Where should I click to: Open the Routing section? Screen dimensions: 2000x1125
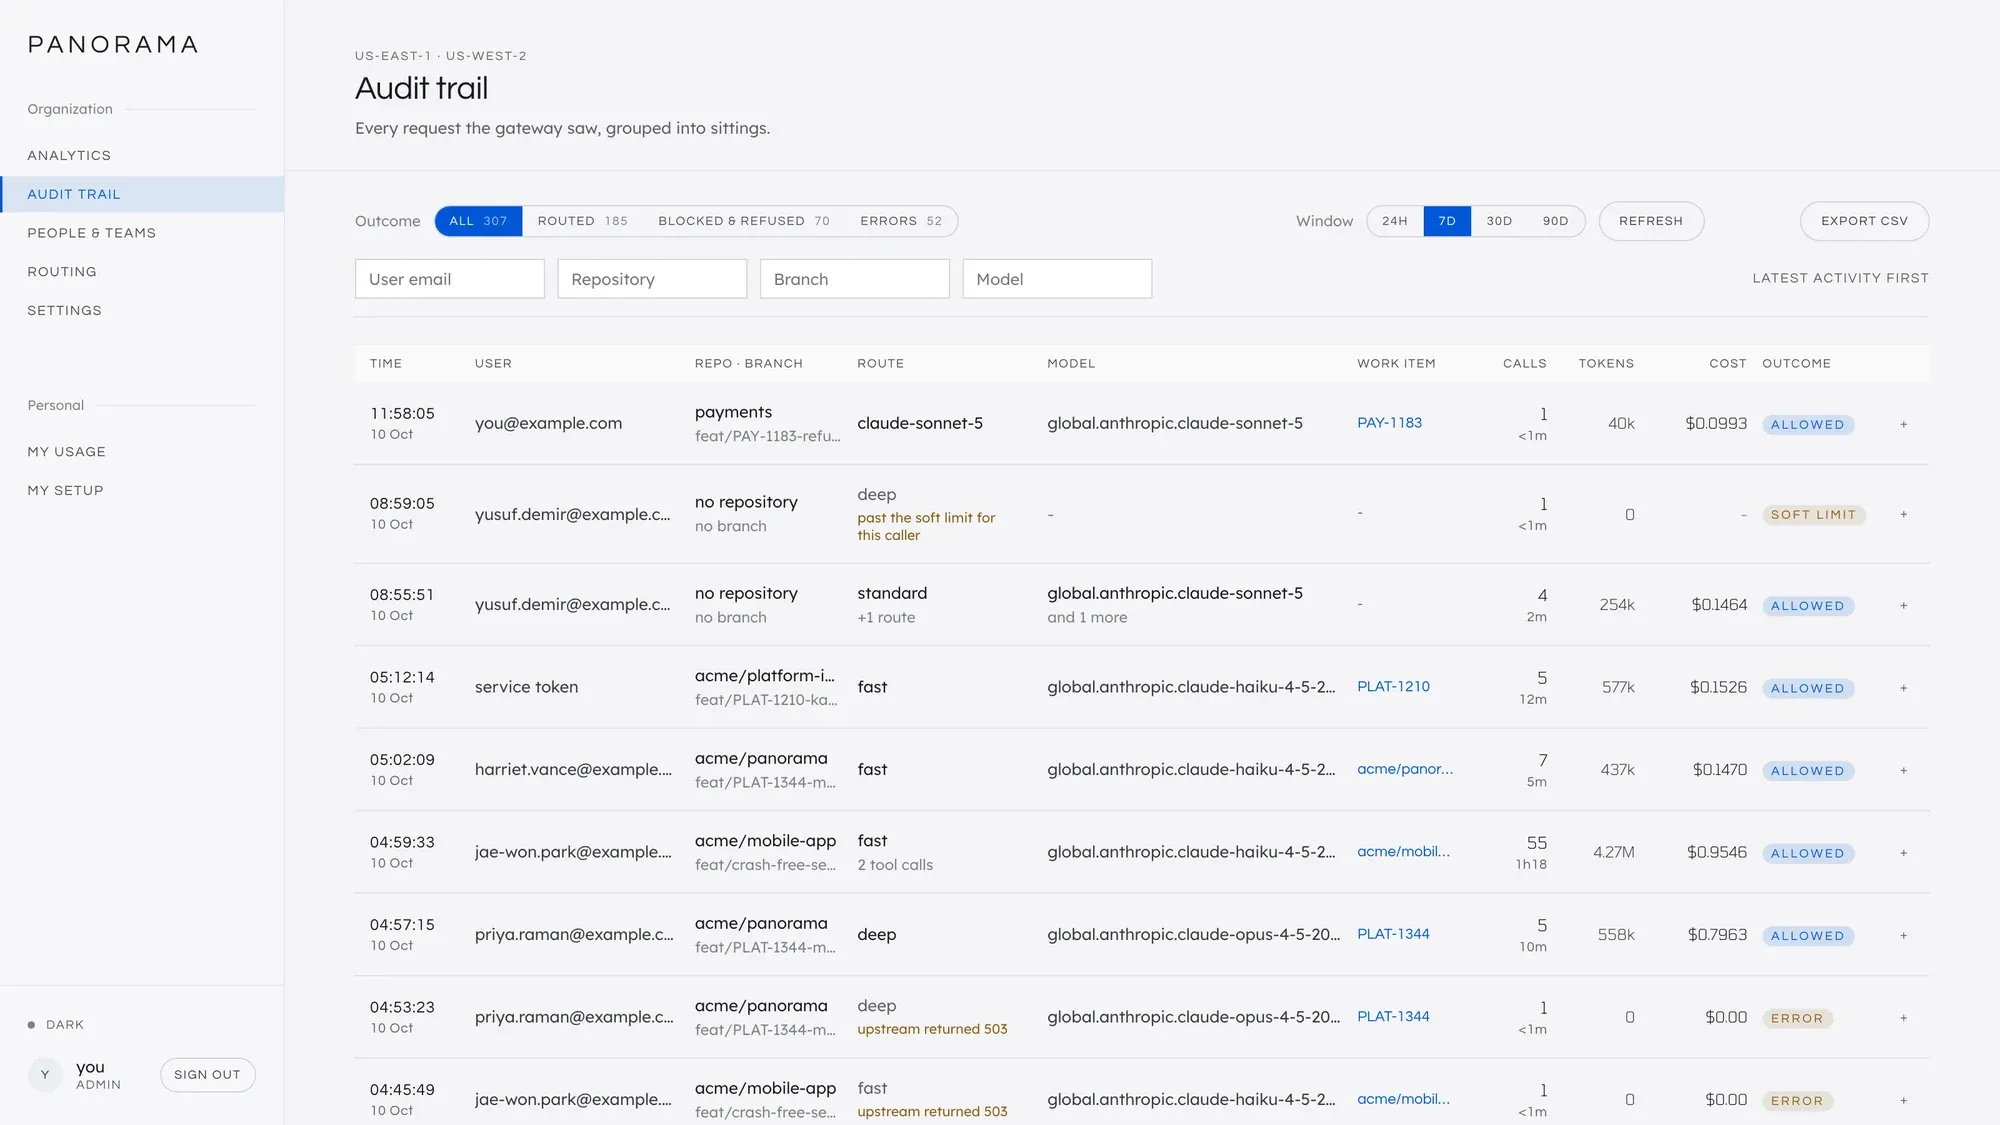[142, 272]
